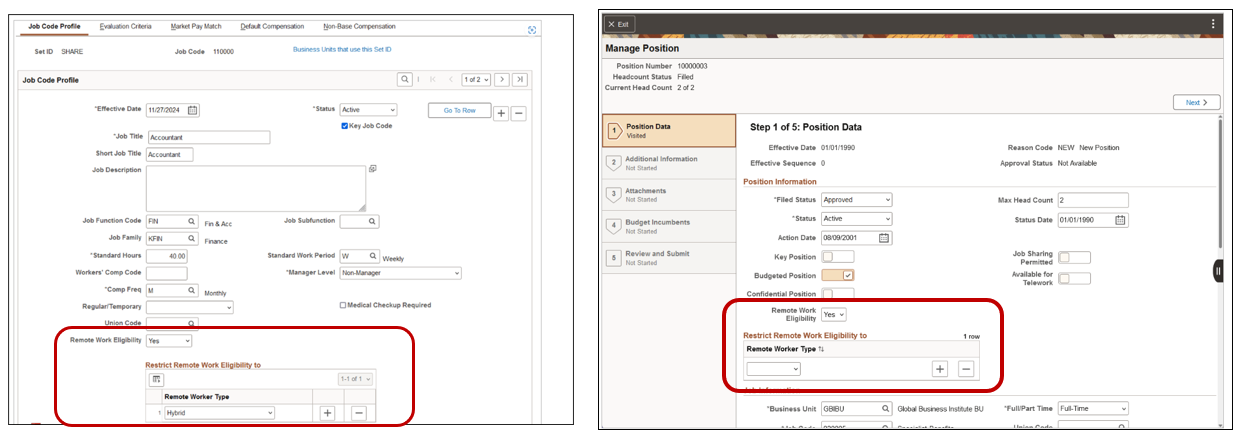Open the Status dropdown in Job Code Profile
This screenshot has width=1239, height=442.
(367, 110)
